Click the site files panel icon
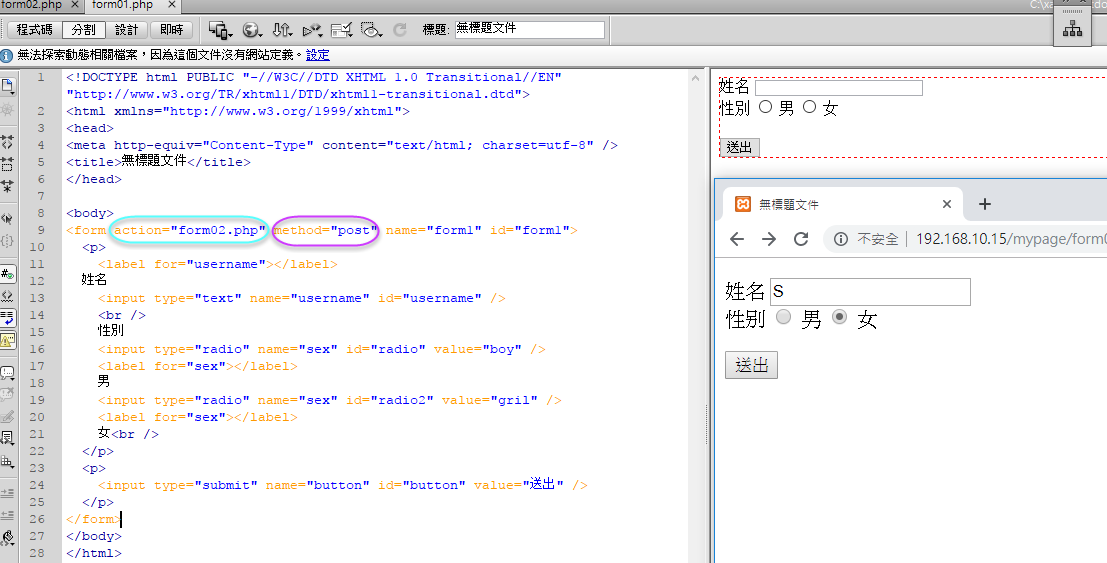Image resolution: width=1107 pixels, height=563 pixels. [x=1073, y=29]
